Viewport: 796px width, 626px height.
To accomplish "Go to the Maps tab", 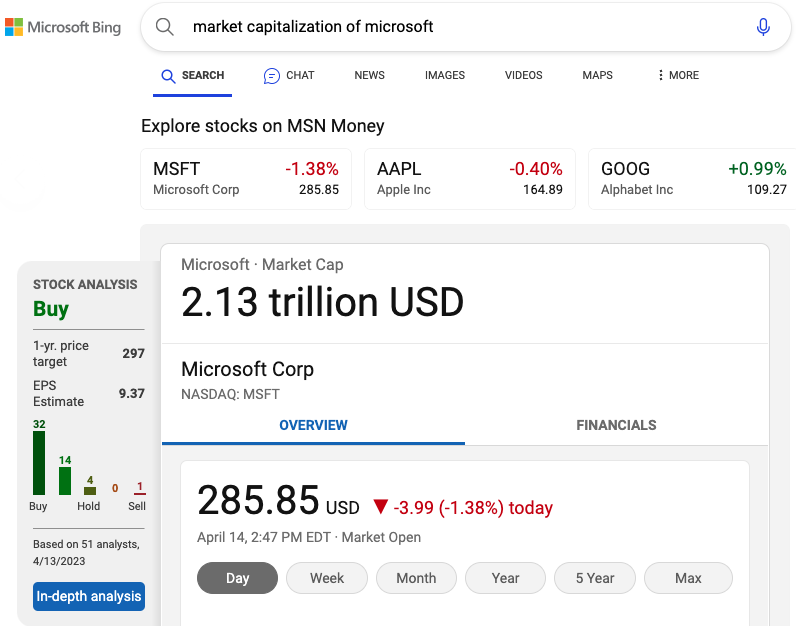I will (597, 75).
